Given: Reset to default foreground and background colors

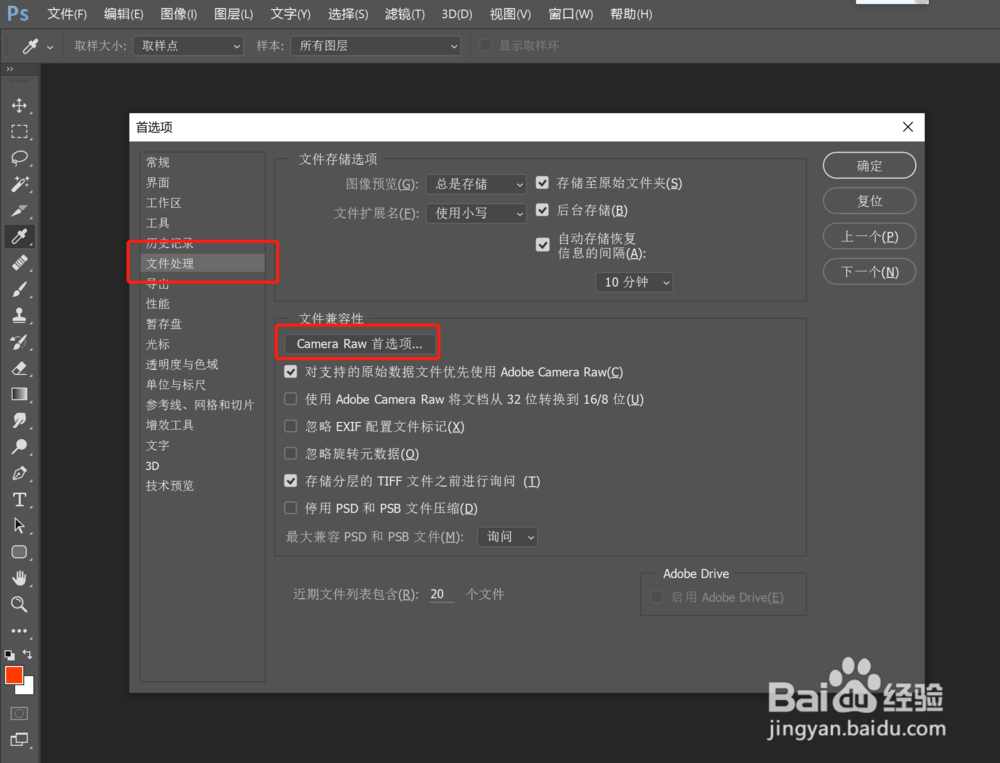Looking at the screenshot, I should (10, 655).
